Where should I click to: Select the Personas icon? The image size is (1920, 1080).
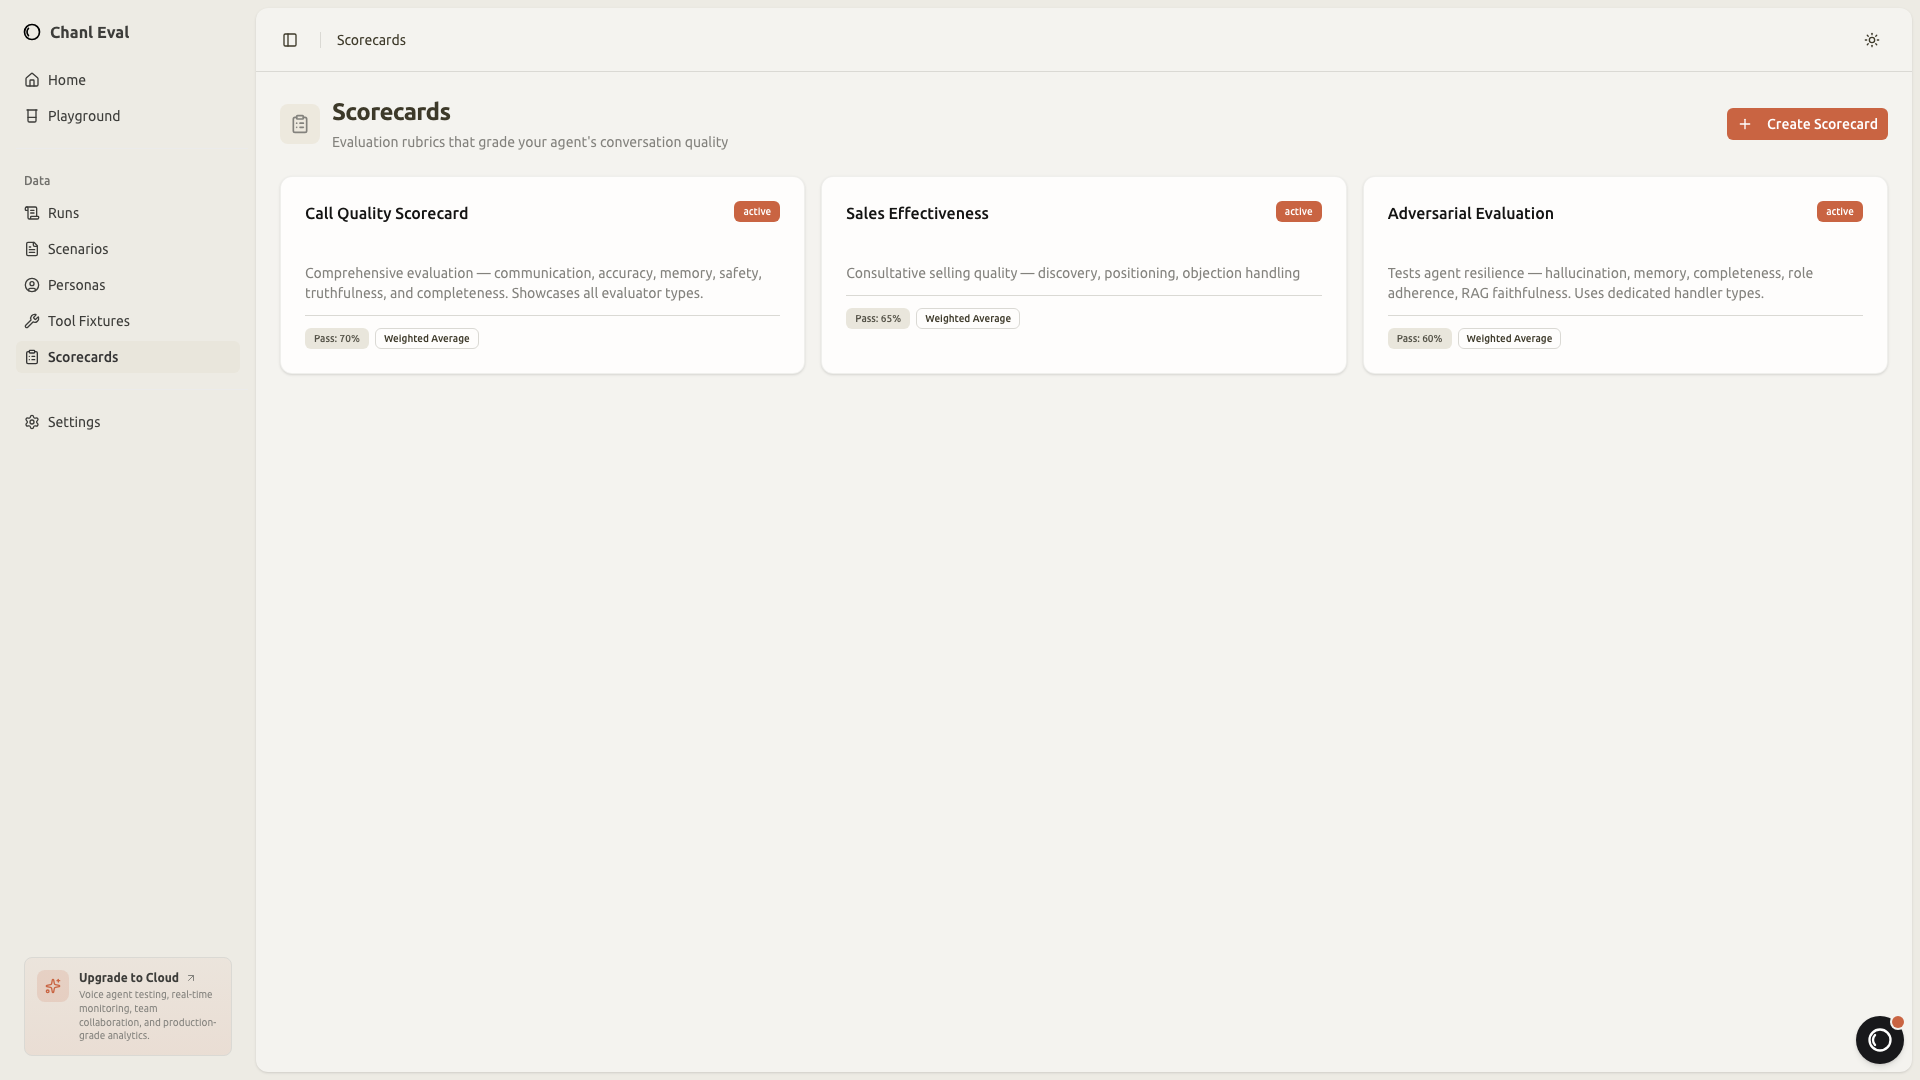click(32, 285)
